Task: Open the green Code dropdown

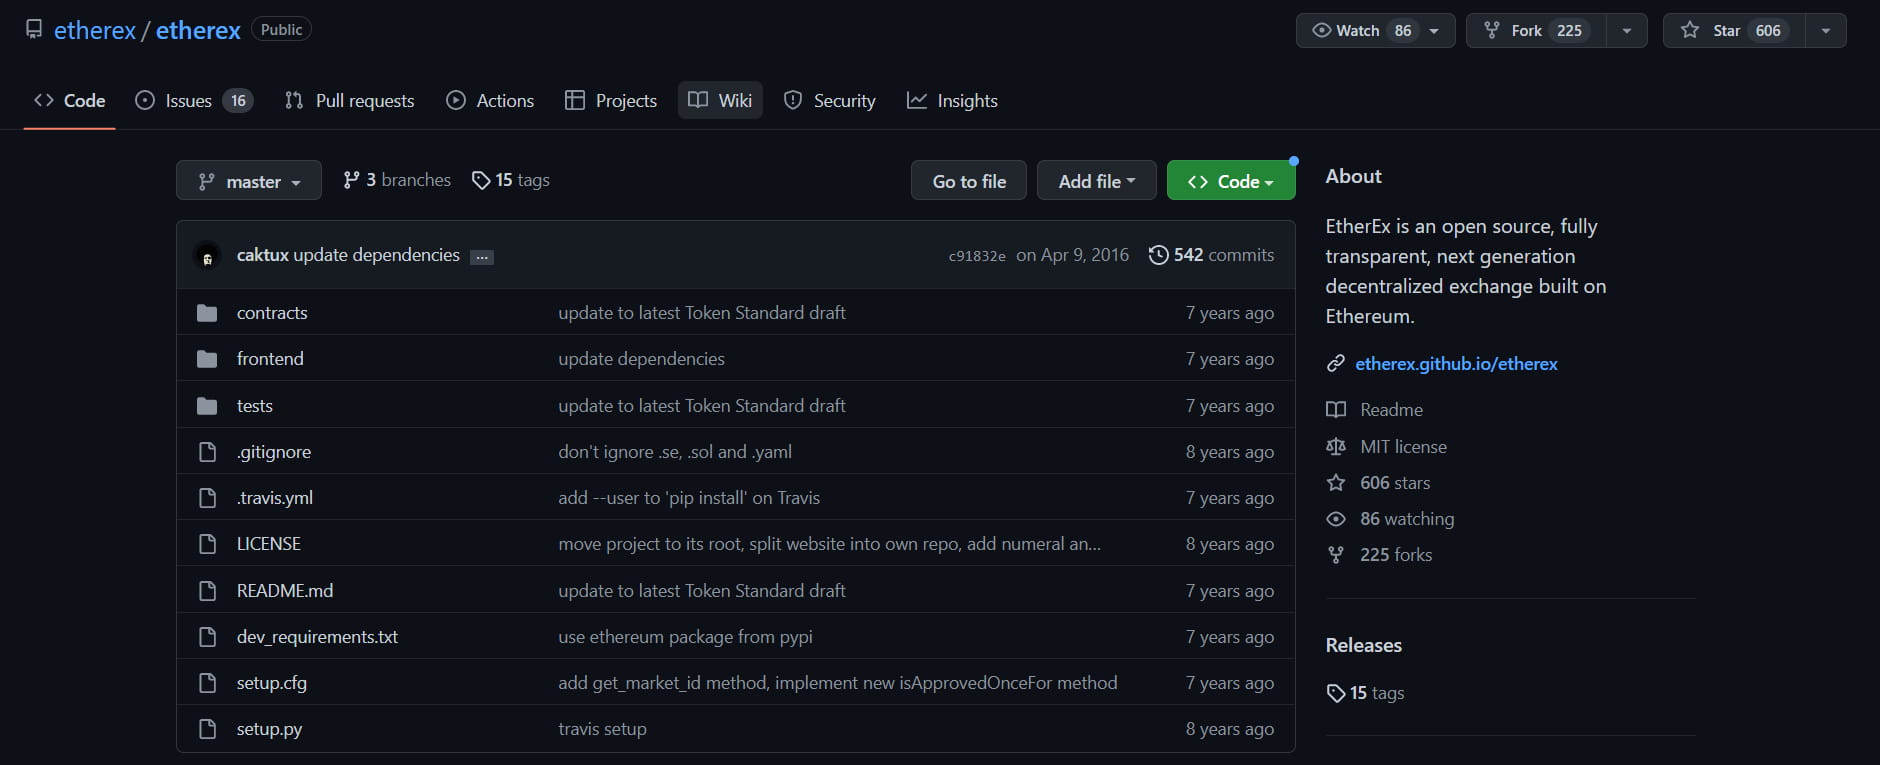Action: pyautogui.click(x=1231, y=181)
